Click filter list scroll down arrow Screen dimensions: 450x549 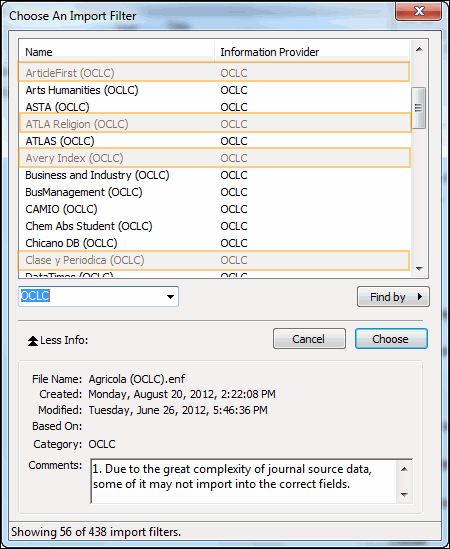[x=419, y=269]
